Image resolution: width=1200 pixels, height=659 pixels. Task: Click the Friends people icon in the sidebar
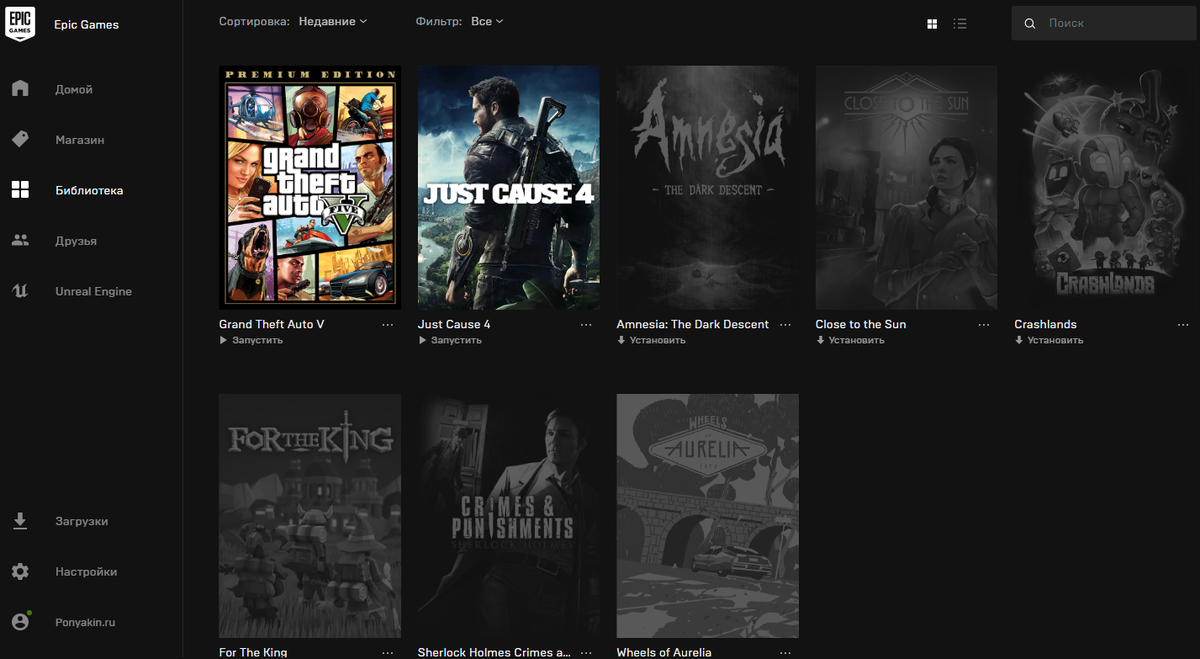(20, 241)
